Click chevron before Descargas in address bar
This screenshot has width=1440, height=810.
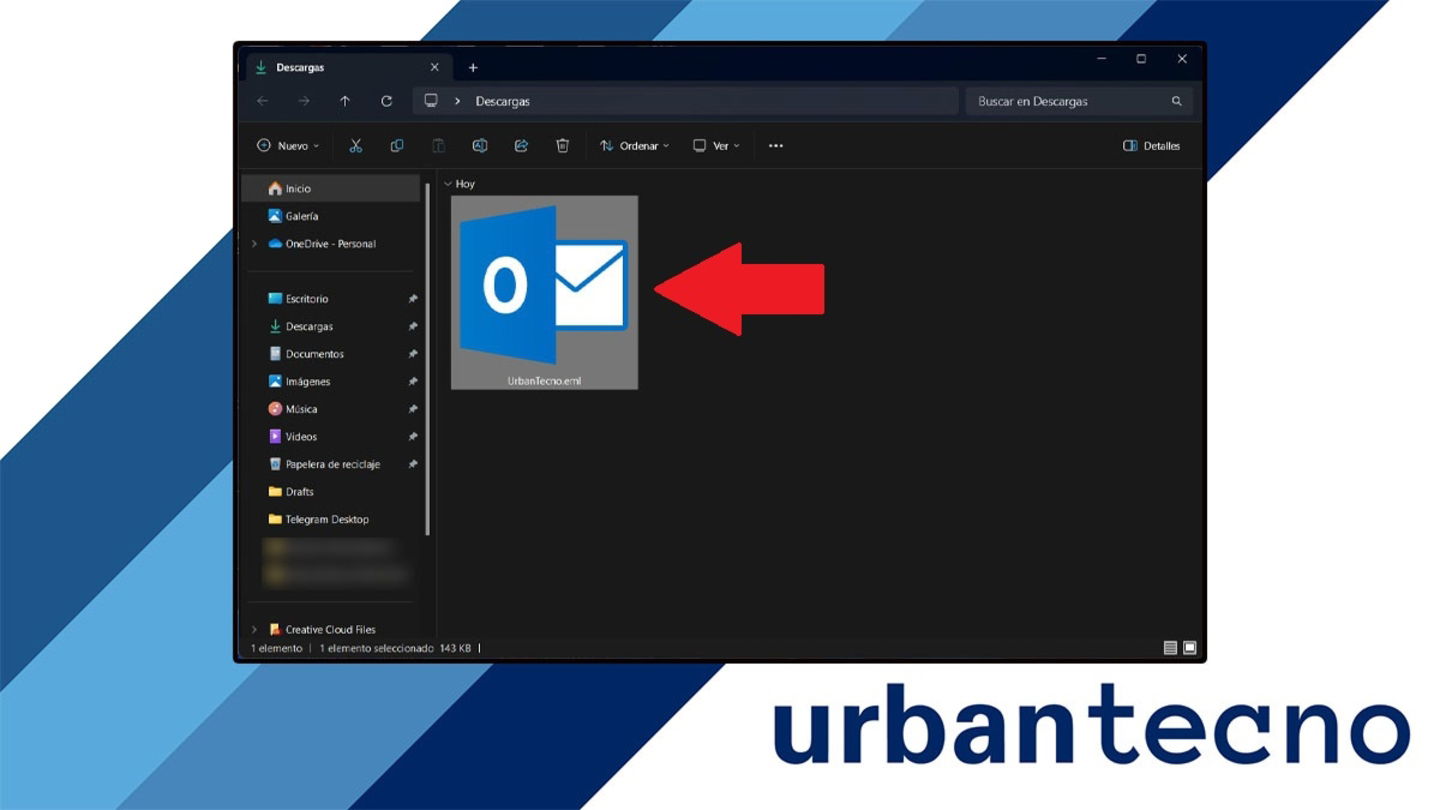457,101
